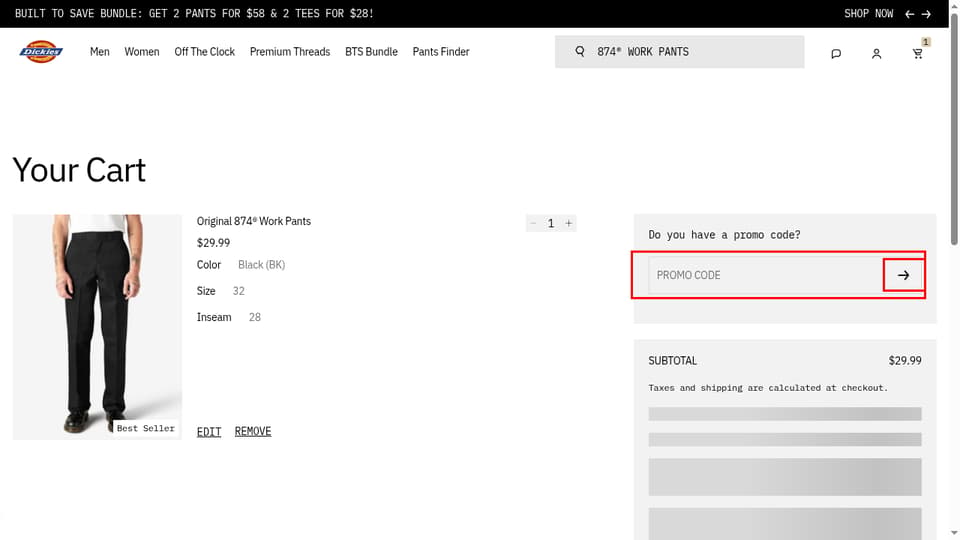Click the page vertical scrollbar
Screen dimensions: 960x540
[954, 129]
